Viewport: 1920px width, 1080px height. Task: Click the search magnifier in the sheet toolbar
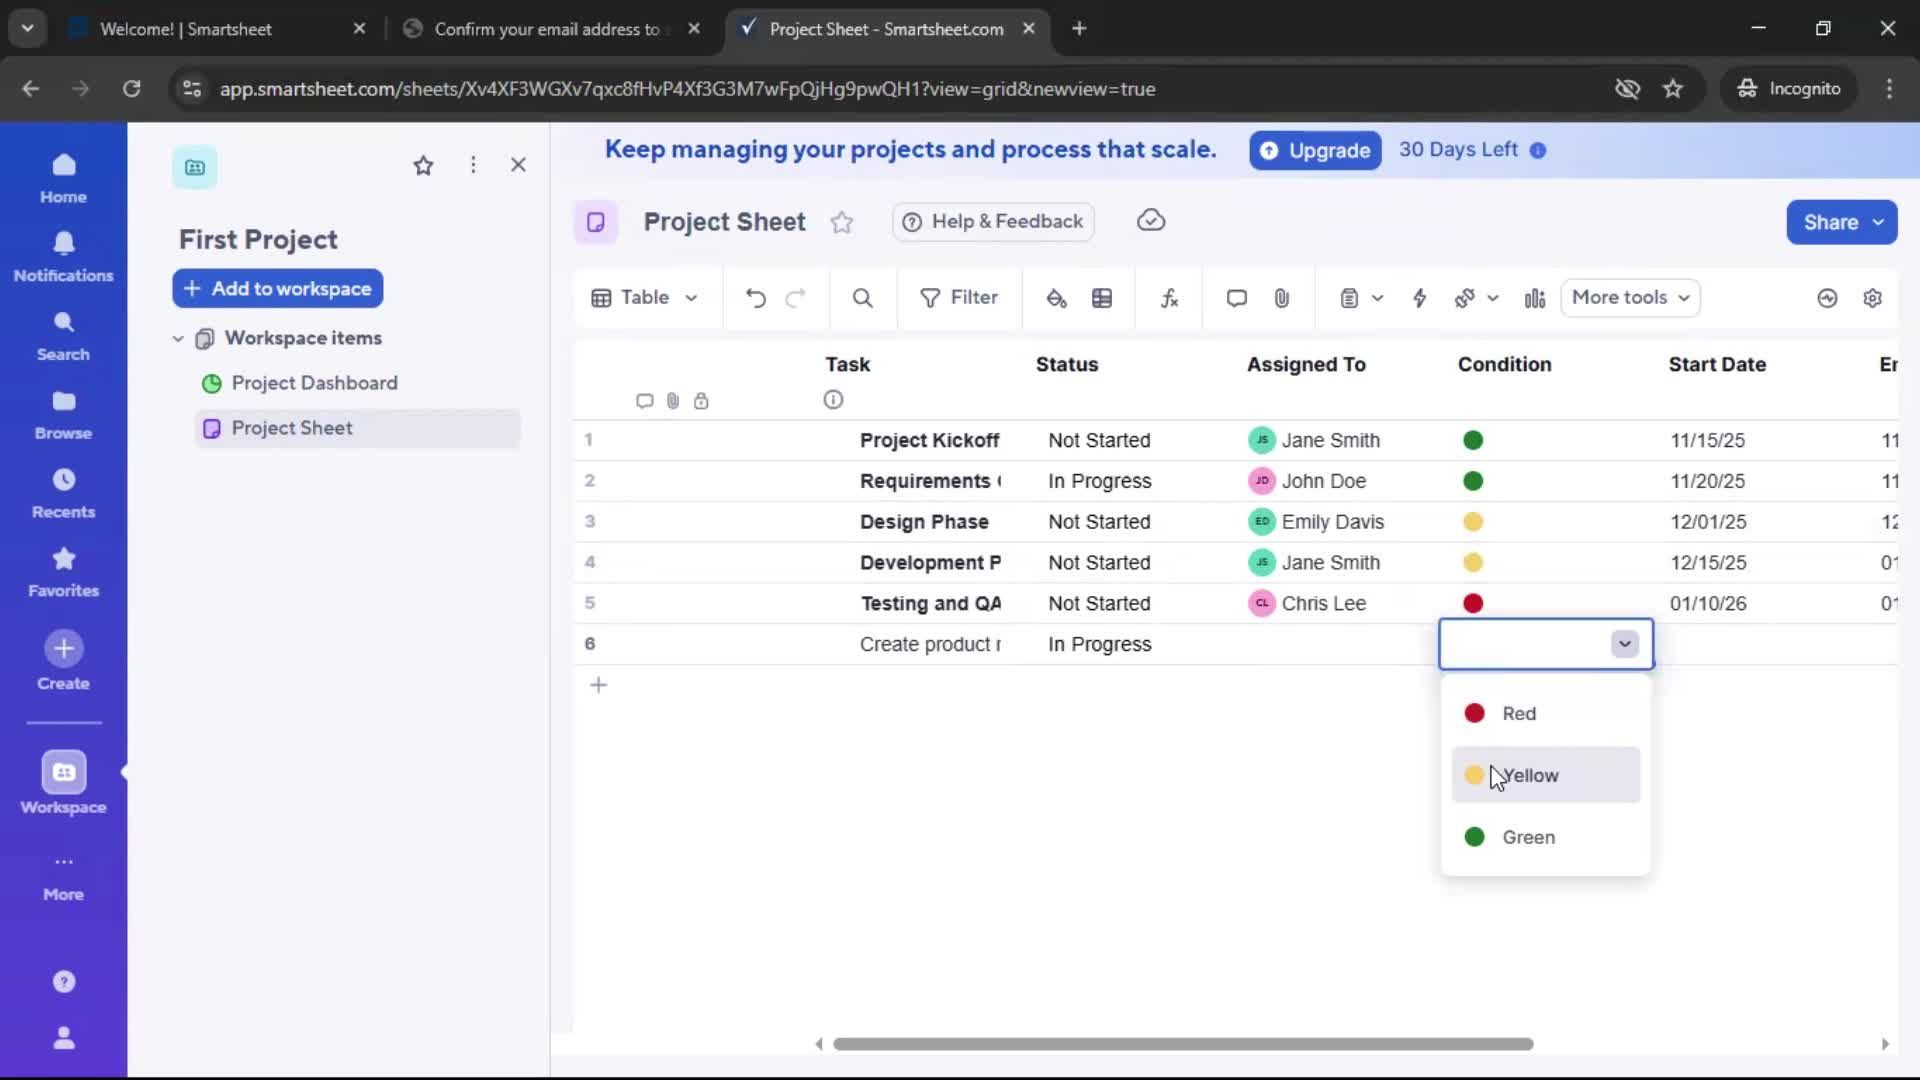click(x=863, y=298)
